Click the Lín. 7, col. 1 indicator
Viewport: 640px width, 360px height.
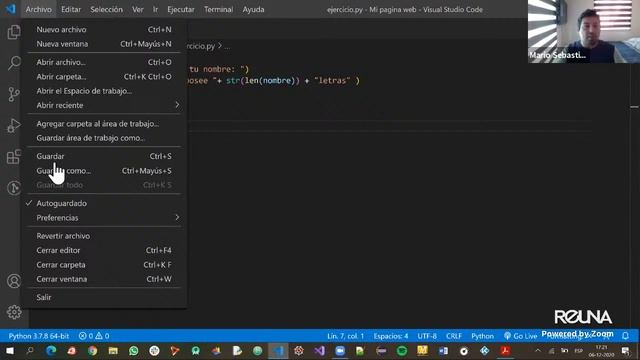click(x=345, y=336)
